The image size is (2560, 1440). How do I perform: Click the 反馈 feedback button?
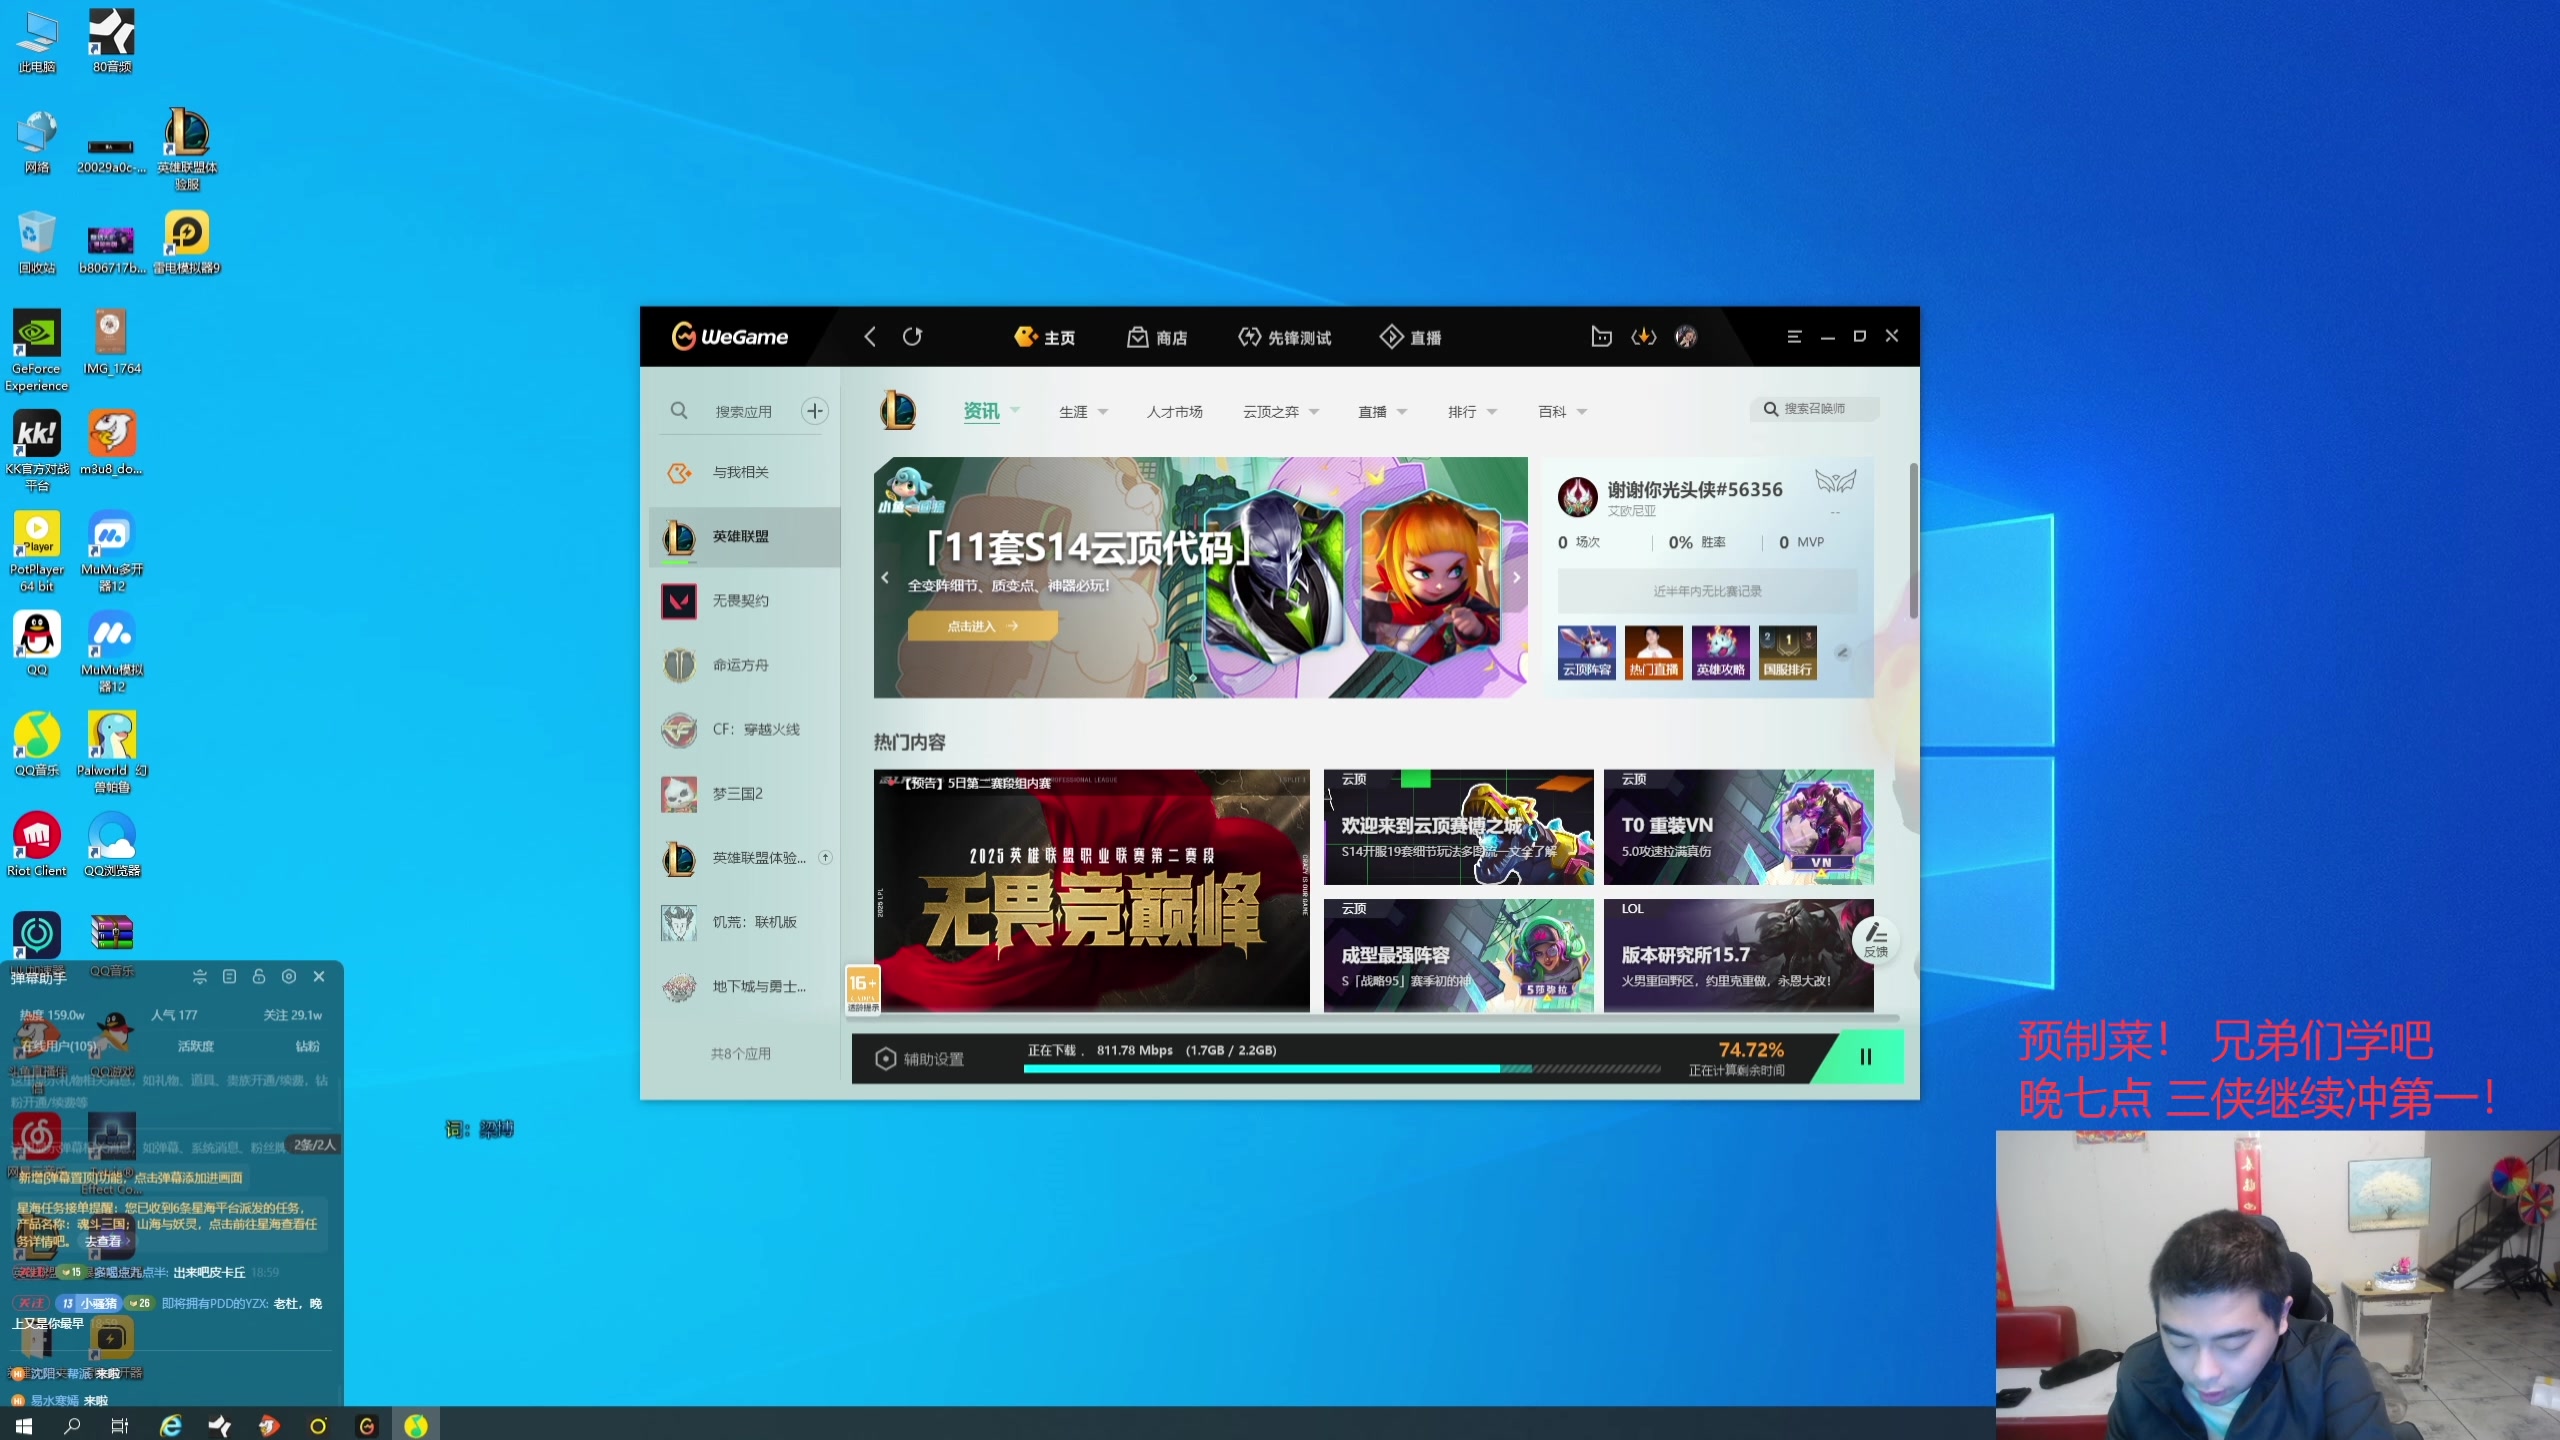pyautogui.click(x=1875, y=940)
